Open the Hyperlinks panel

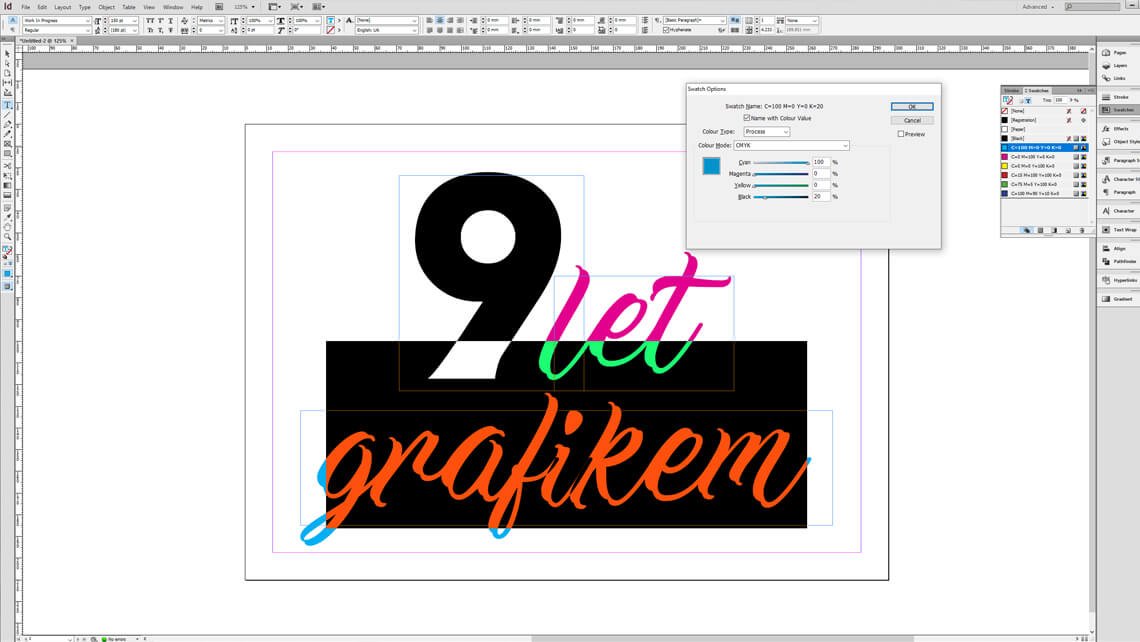tap(1119, 280)
